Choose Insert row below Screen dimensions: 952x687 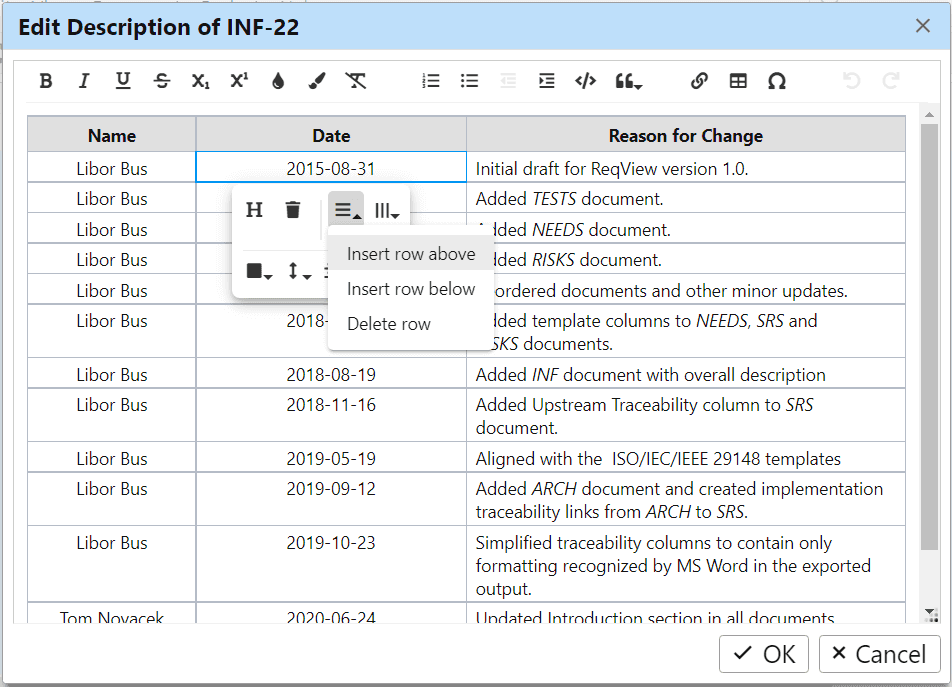(411, 289)
